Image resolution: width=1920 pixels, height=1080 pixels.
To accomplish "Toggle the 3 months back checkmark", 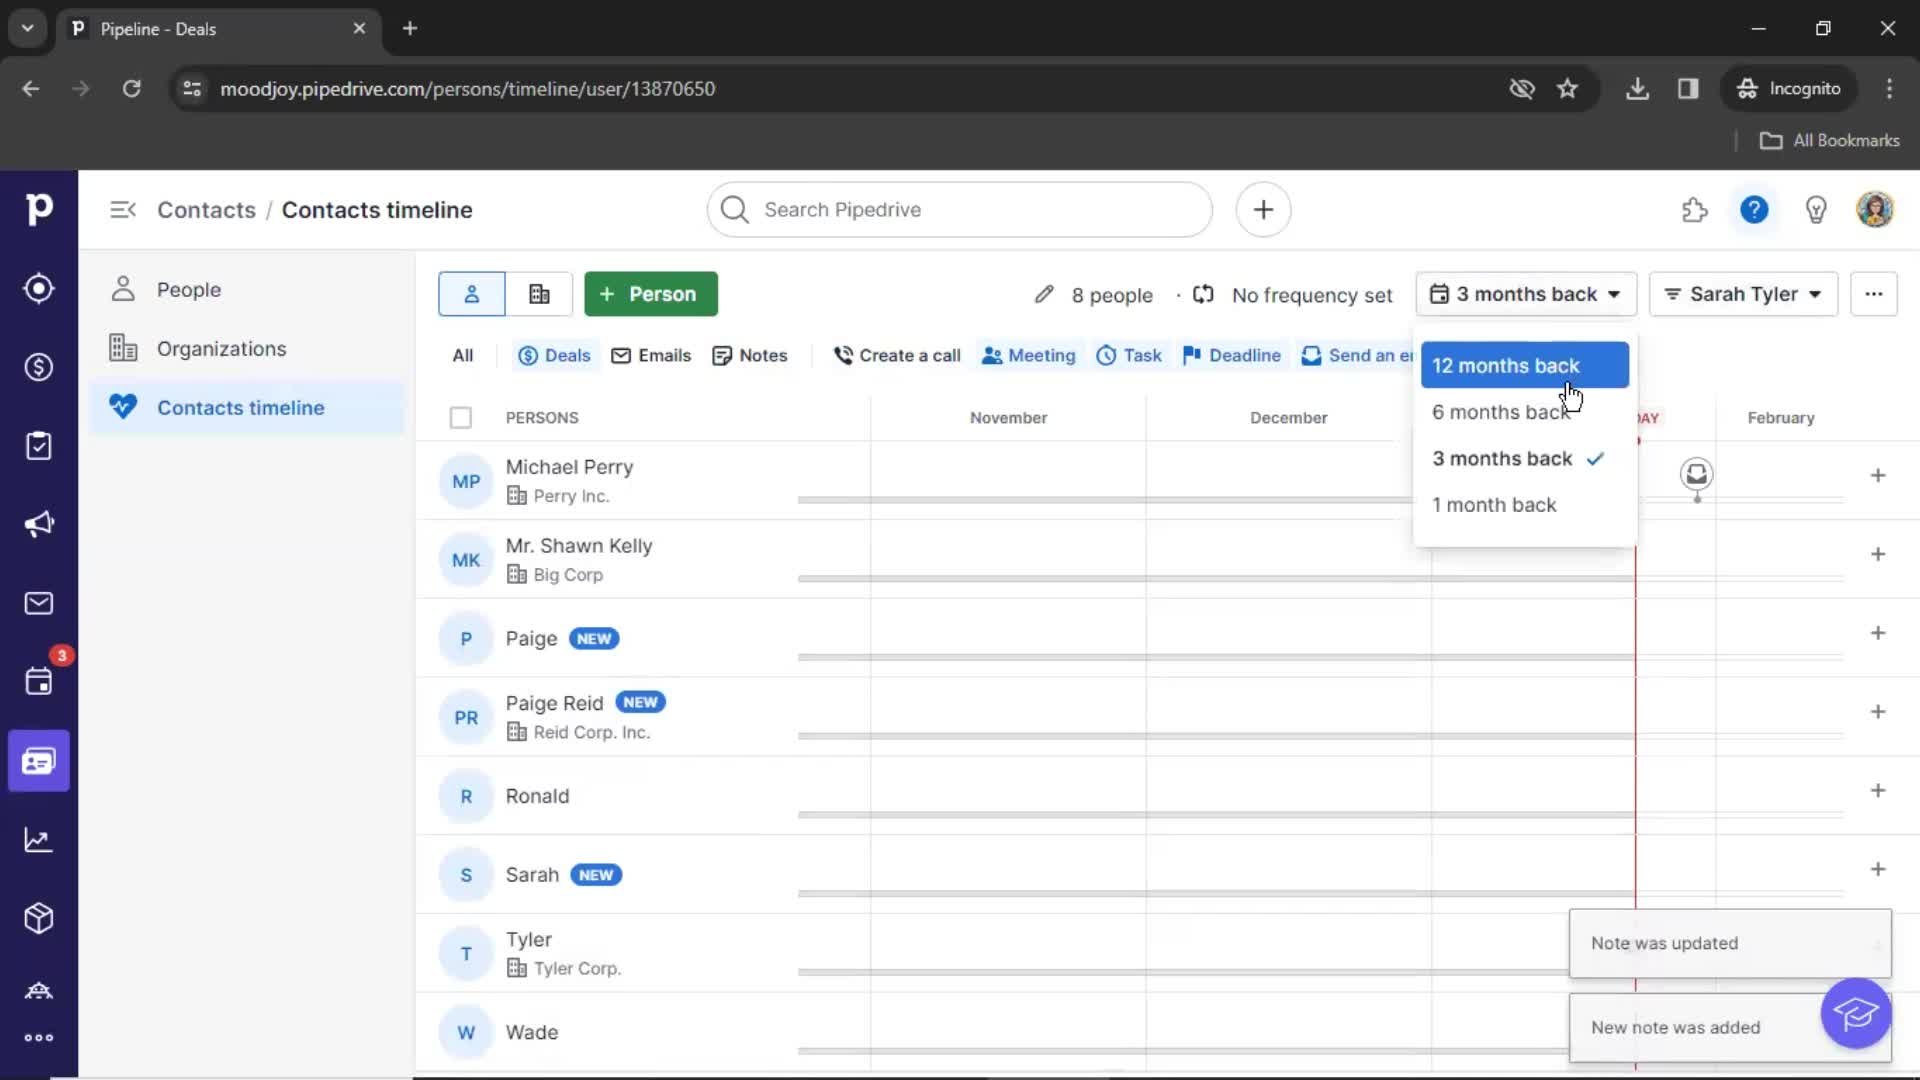I will (1594, 459).
